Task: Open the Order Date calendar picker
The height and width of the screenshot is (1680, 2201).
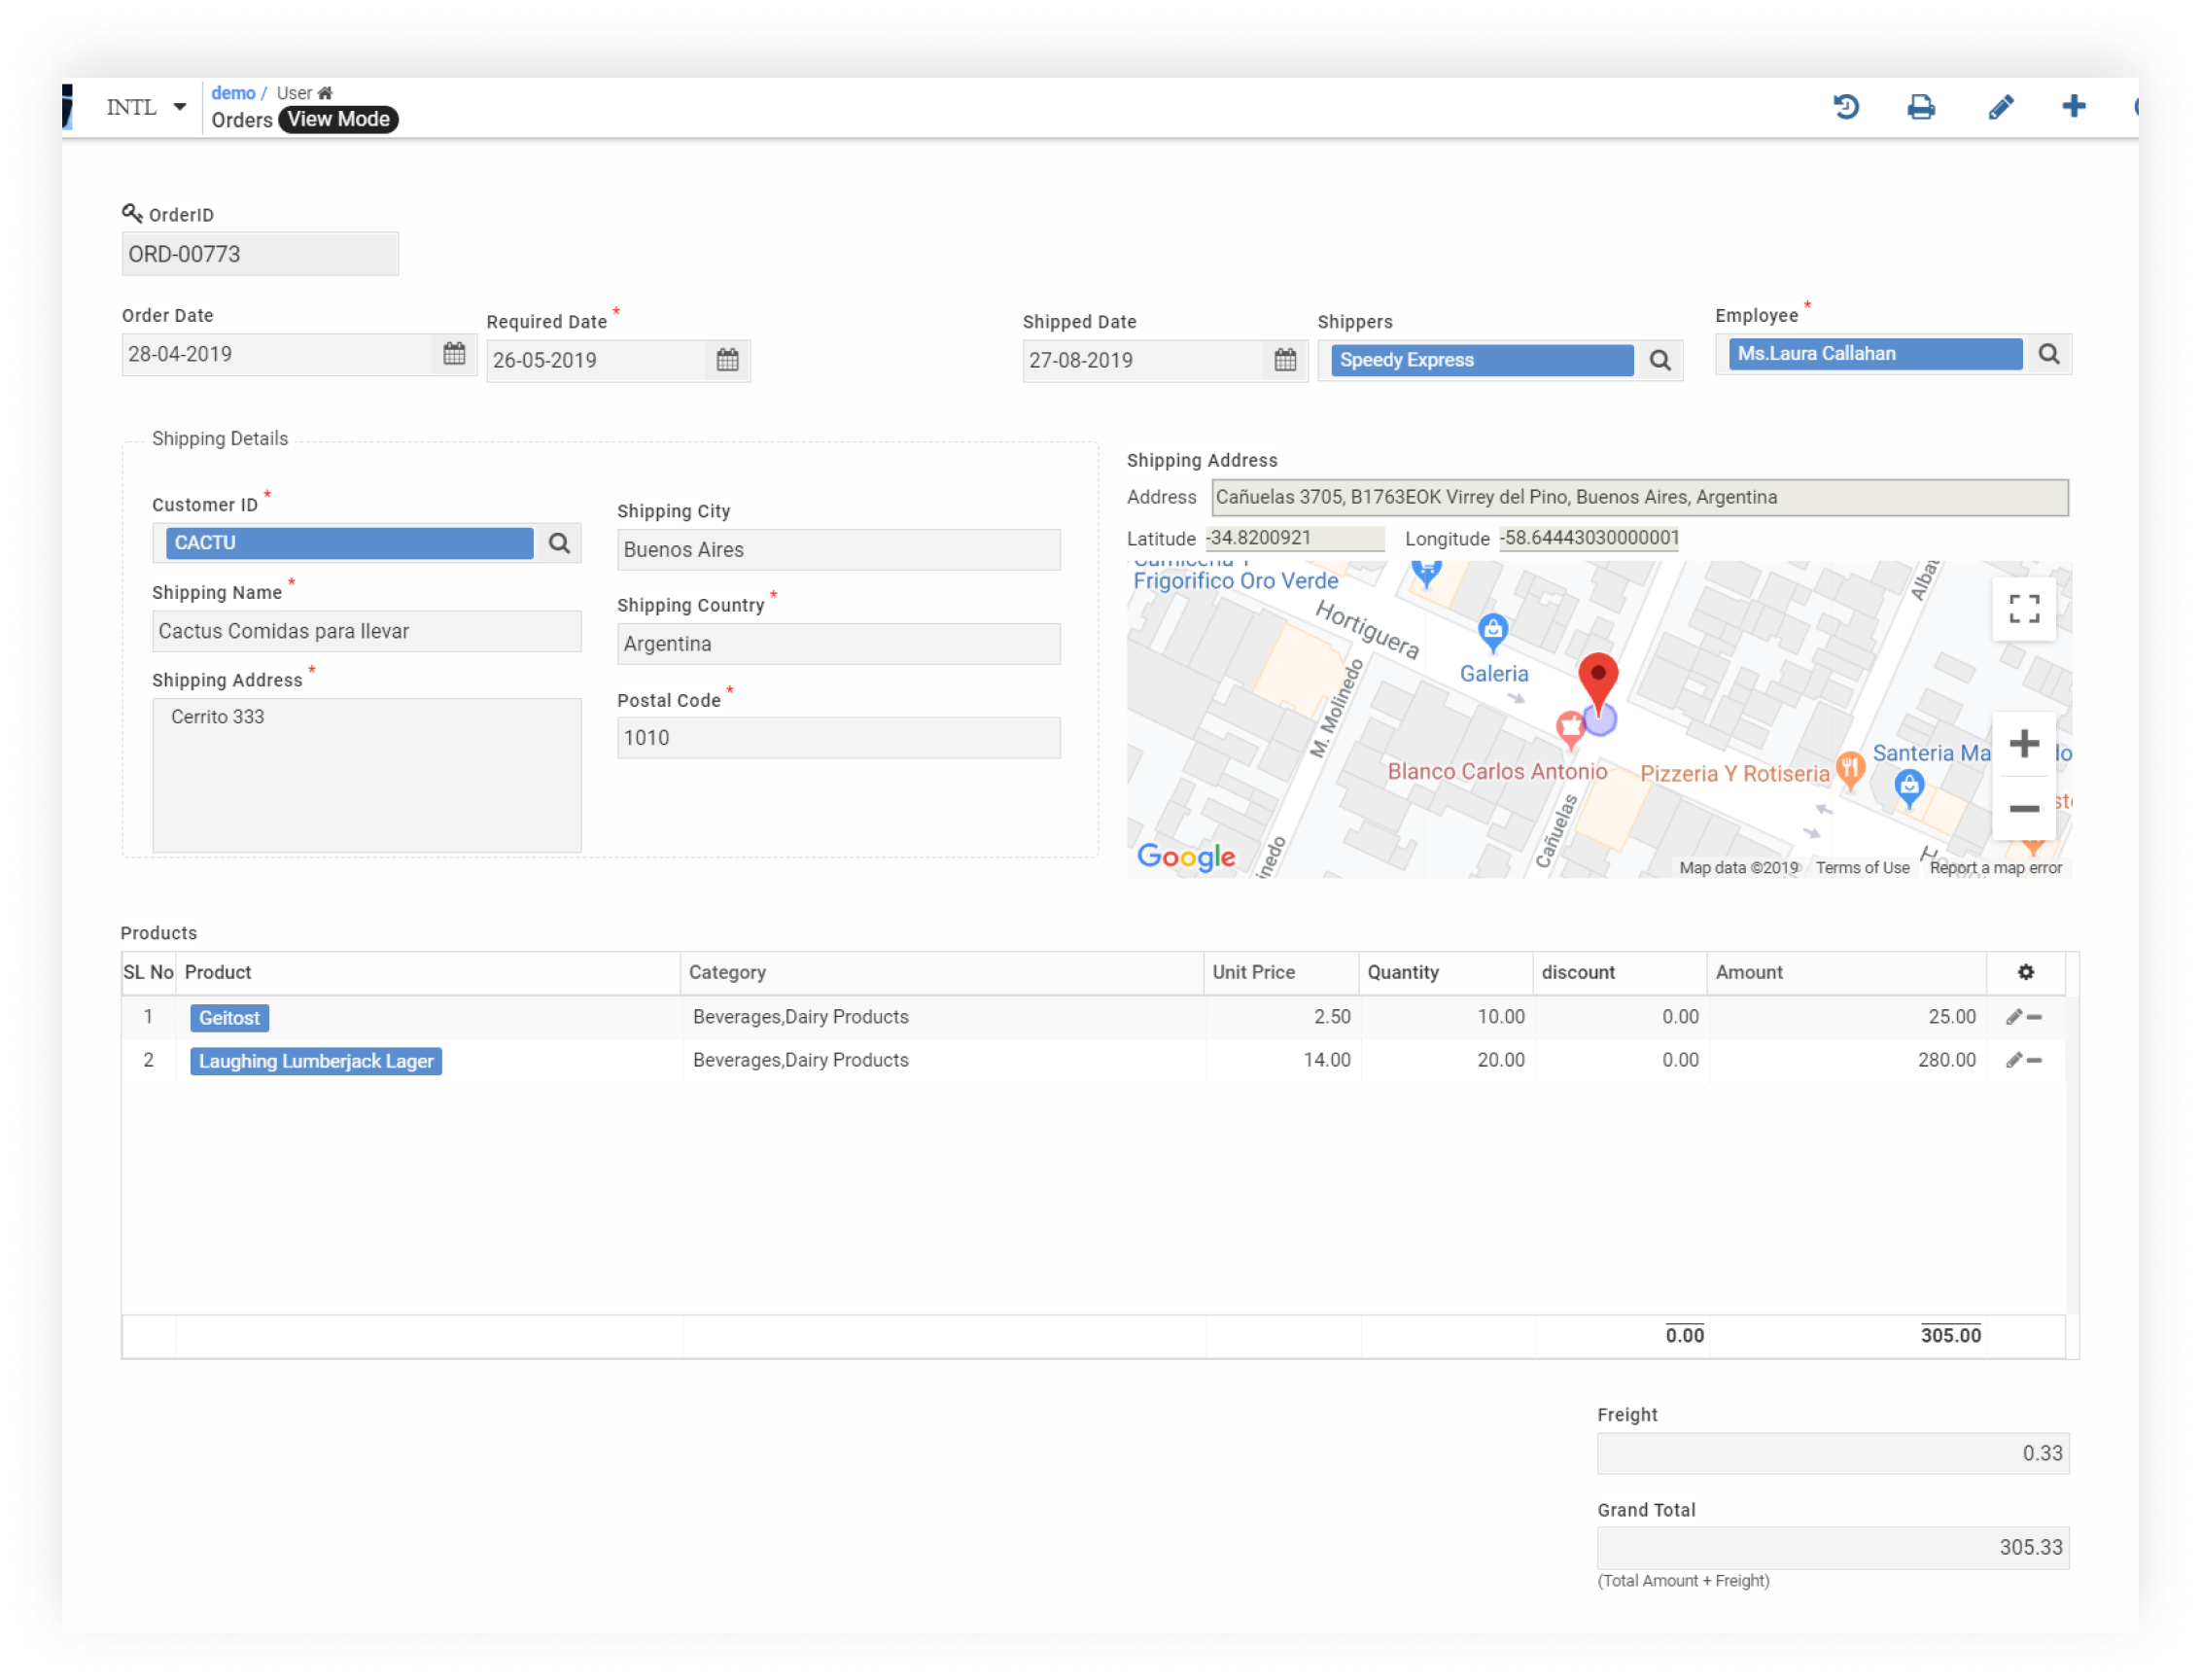Action: tap(454, 354)
